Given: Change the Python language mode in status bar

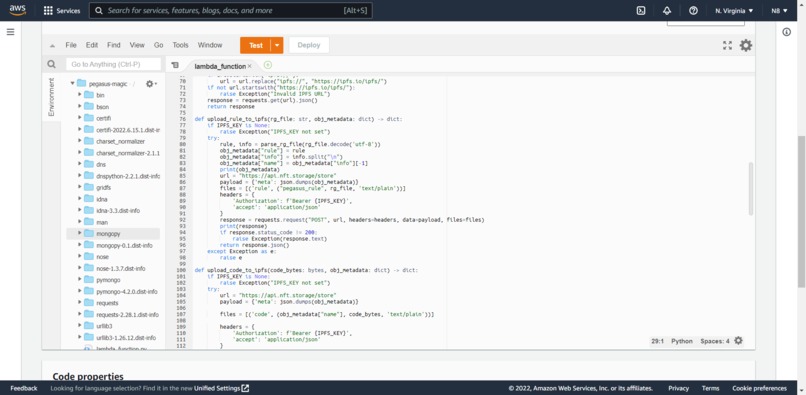Looking at the screenshot, I should [682, 341].
